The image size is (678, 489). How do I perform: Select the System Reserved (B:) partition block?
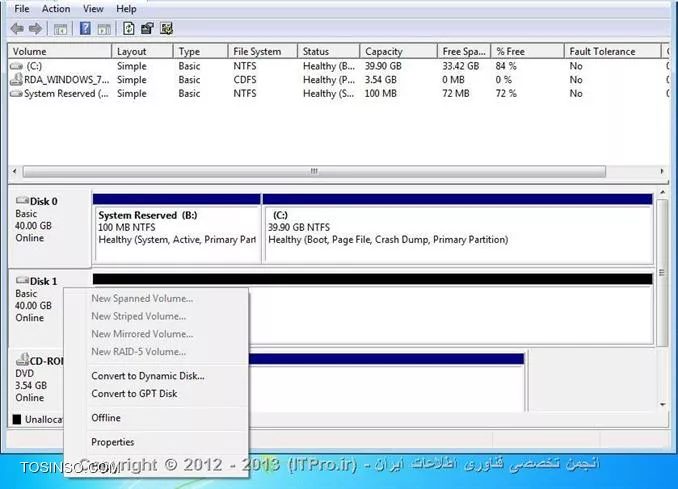177,229
